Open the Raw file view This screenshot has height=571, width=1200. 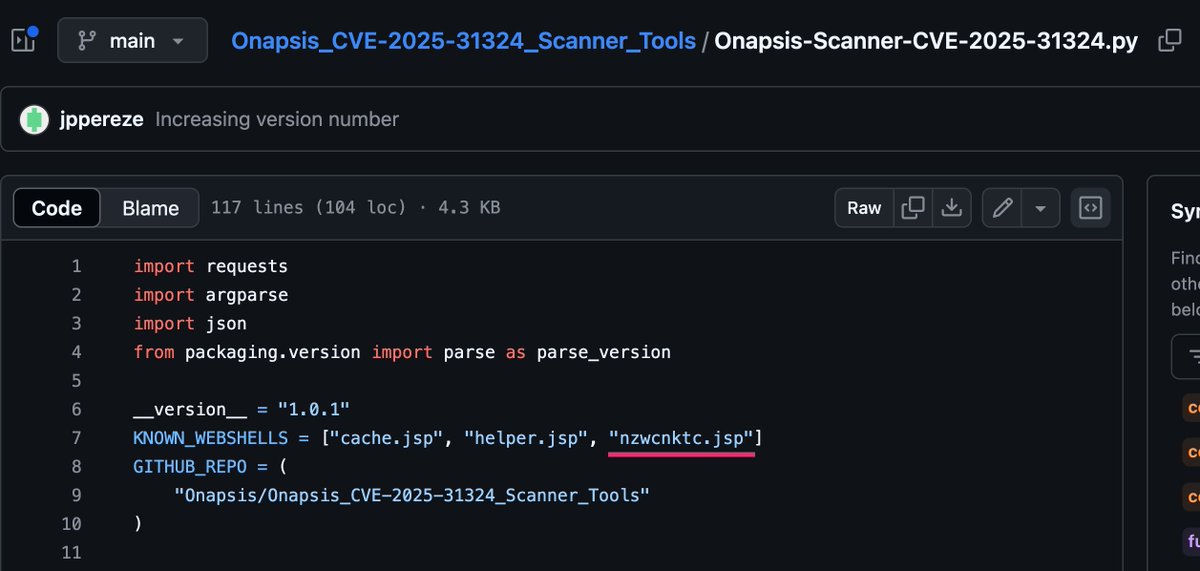coord(864,208)
